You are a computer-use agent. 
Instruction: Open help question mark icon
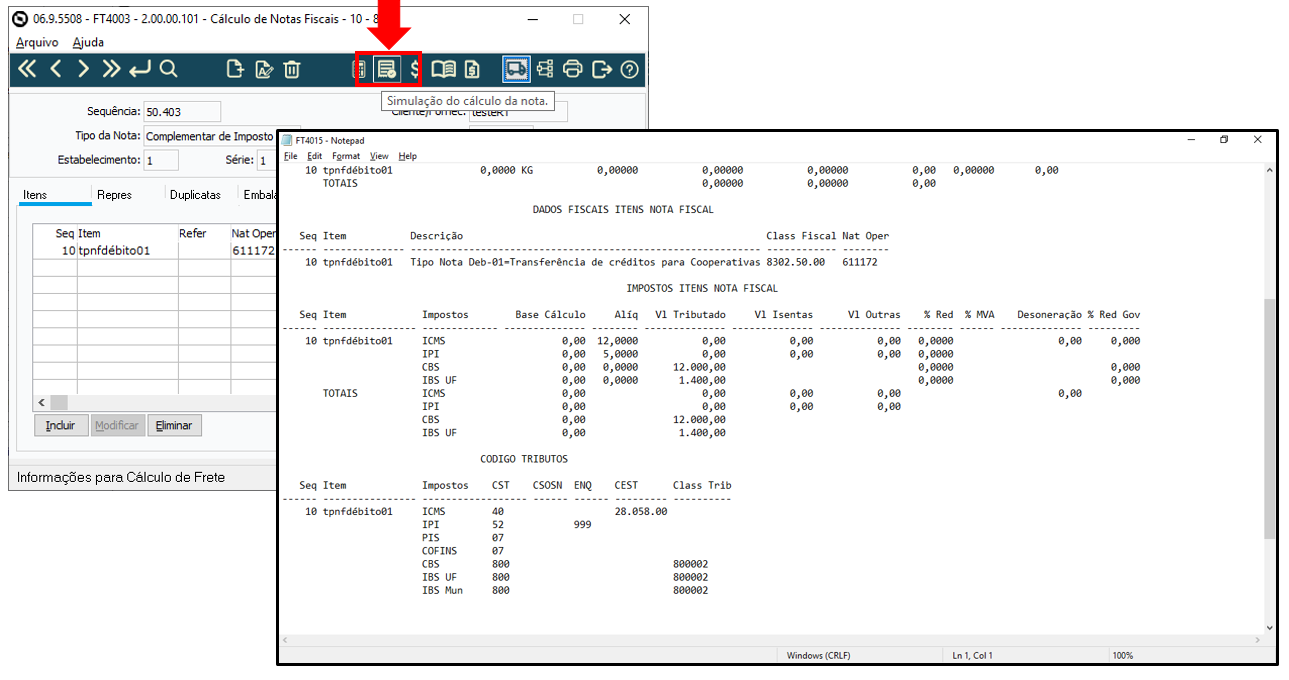point(629,69)
